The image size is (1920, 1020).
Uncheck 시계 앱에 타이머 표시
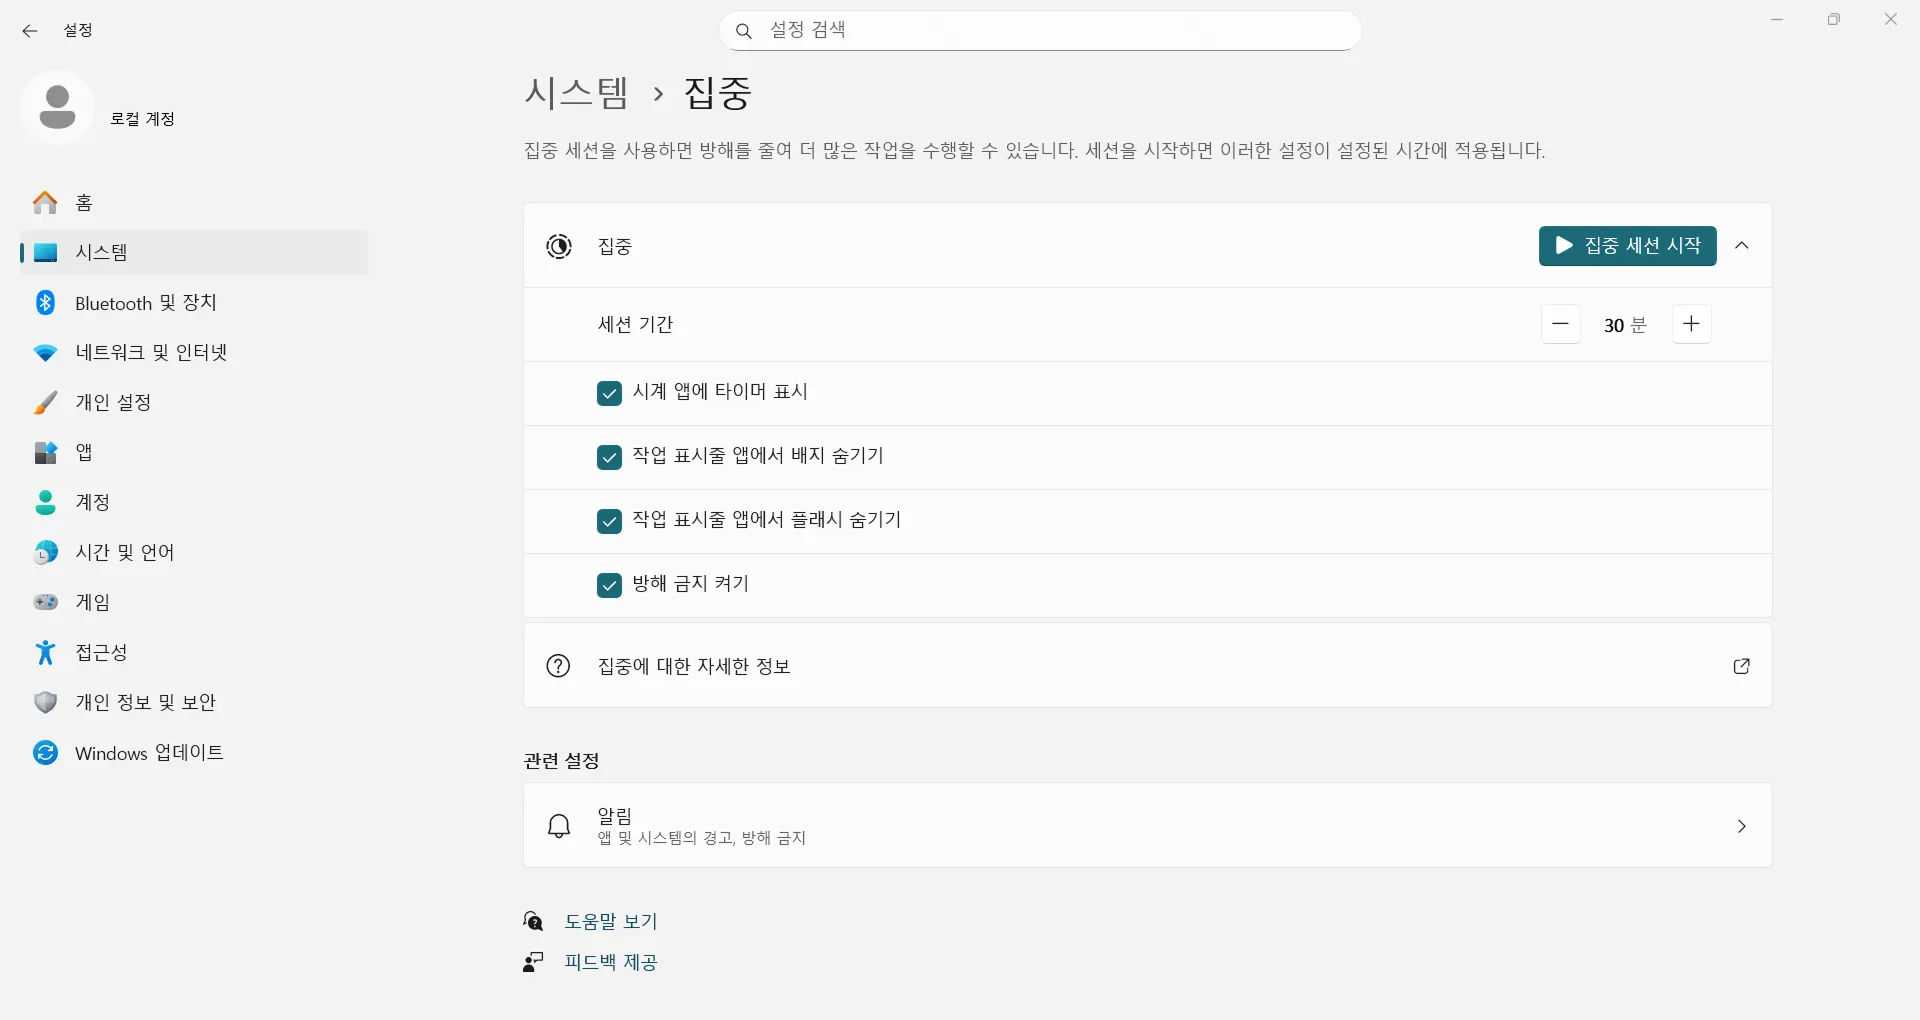point(609,393)
